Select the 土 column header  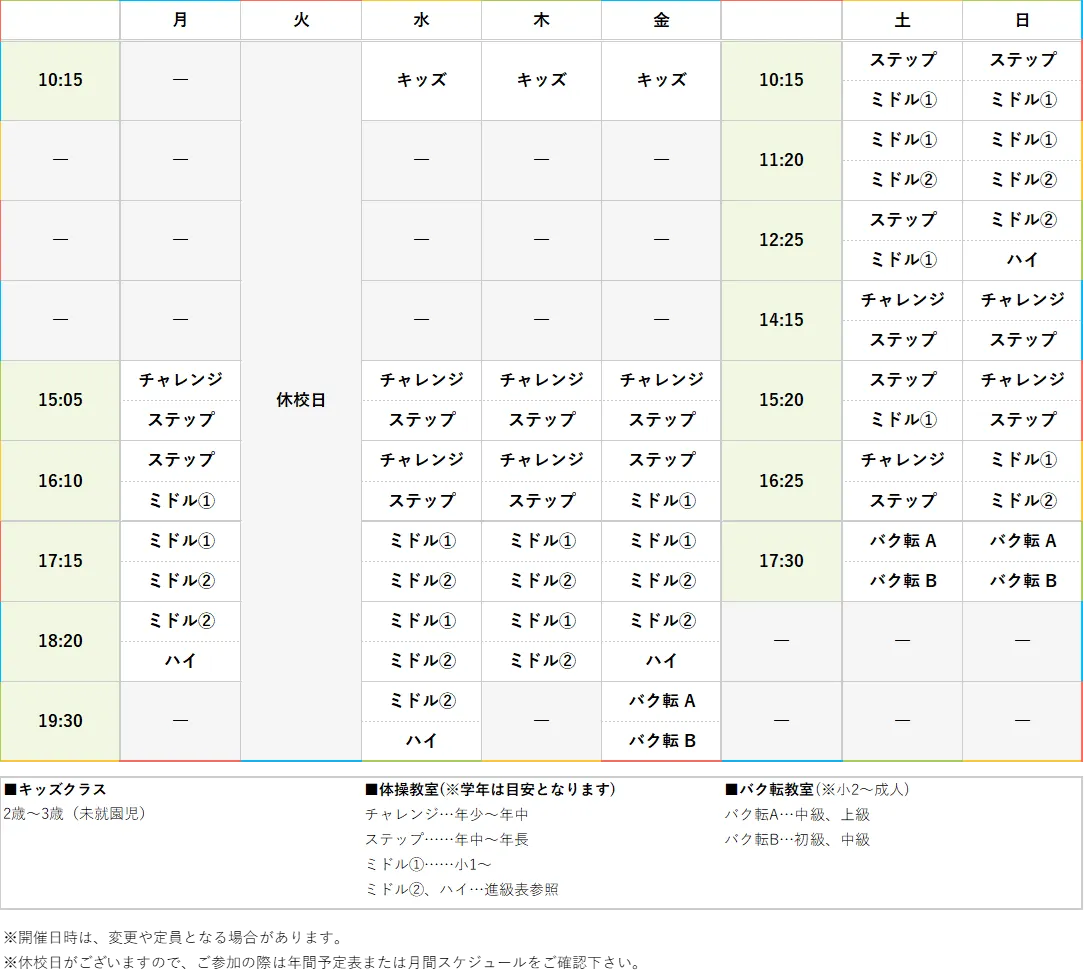[901, 20]
